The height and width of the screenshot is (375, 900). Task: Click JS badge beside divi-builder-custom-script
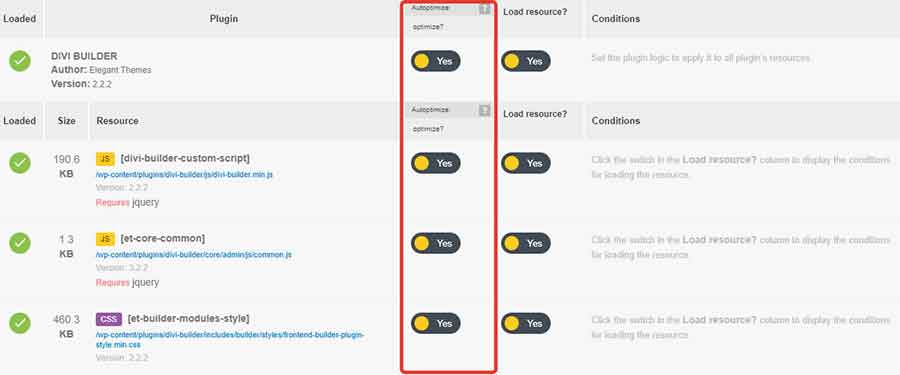(x=106, y=158)
